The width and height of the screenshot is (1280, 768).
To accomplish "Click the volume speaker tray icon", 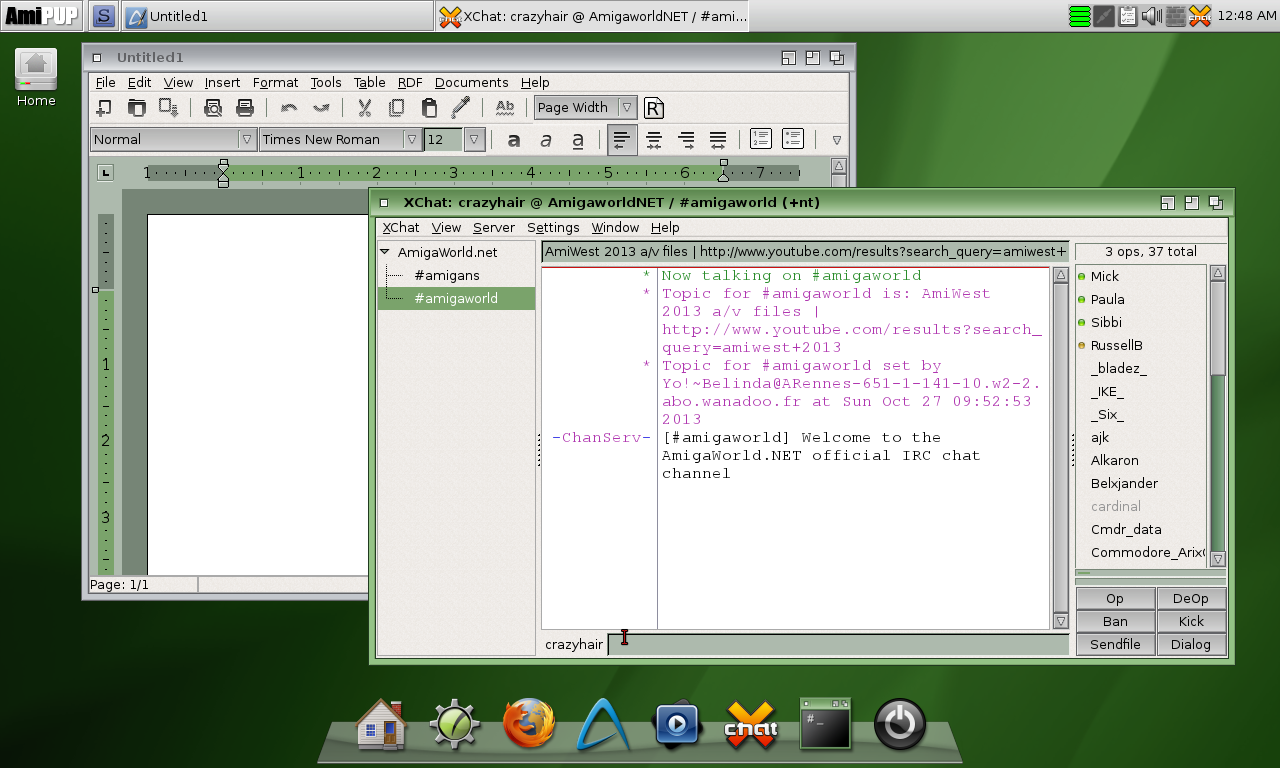I will pyautogui.click(x=1151, y=15).
